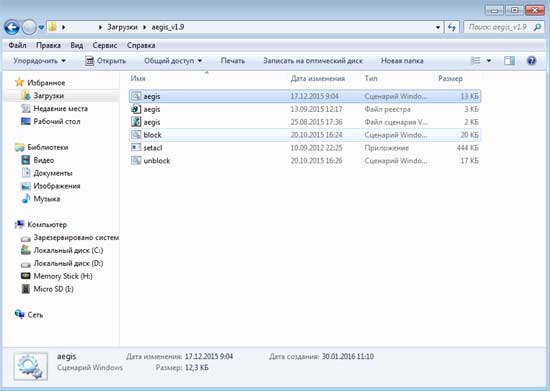Click the date 13.09.2015 12:17

316,109
